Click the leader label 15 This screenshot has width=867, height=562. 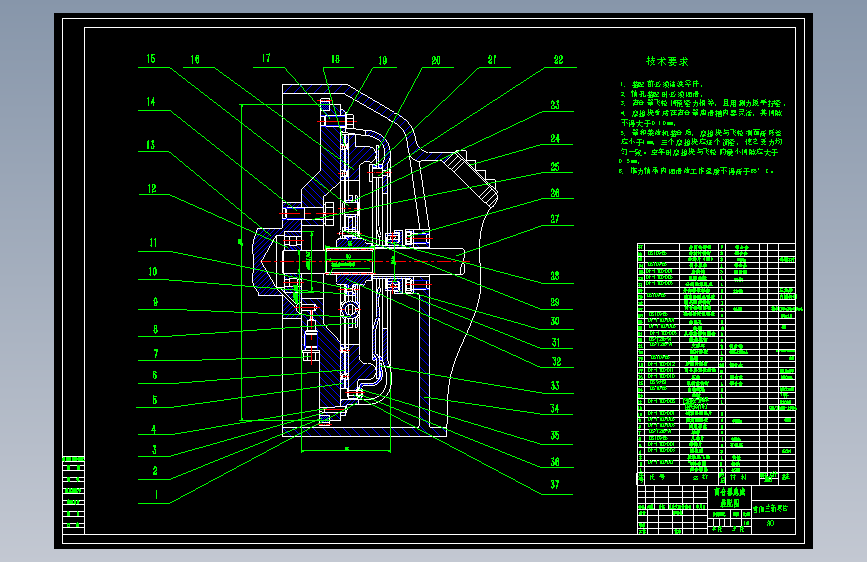click(151, 59)
